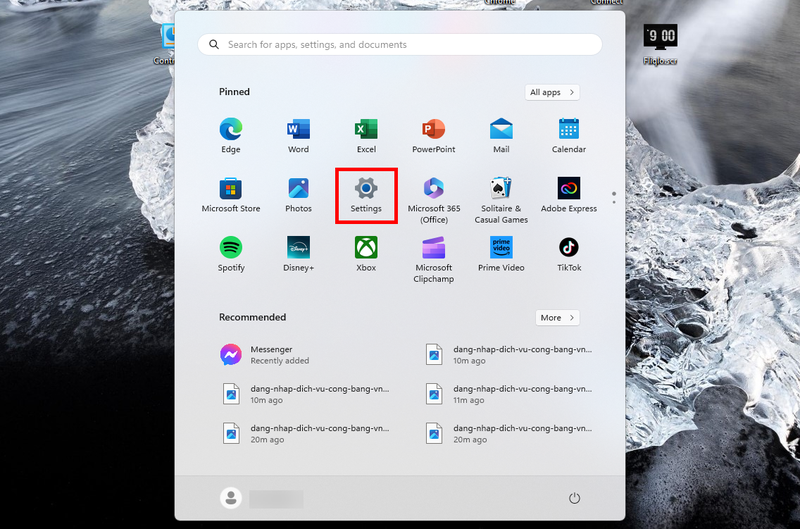Open Excel from the Start menu

click(366, 135)
